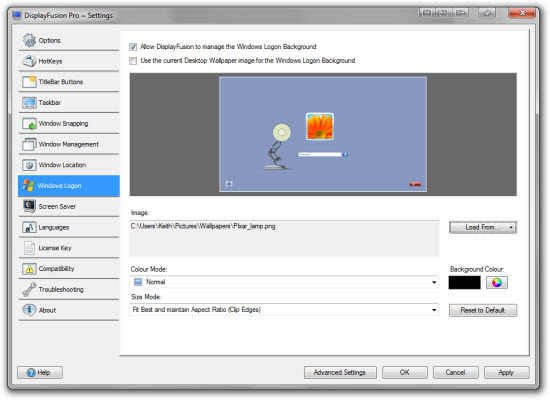Click the logon background preview image
Screen dimensions: 550x400
click(323, 134)
